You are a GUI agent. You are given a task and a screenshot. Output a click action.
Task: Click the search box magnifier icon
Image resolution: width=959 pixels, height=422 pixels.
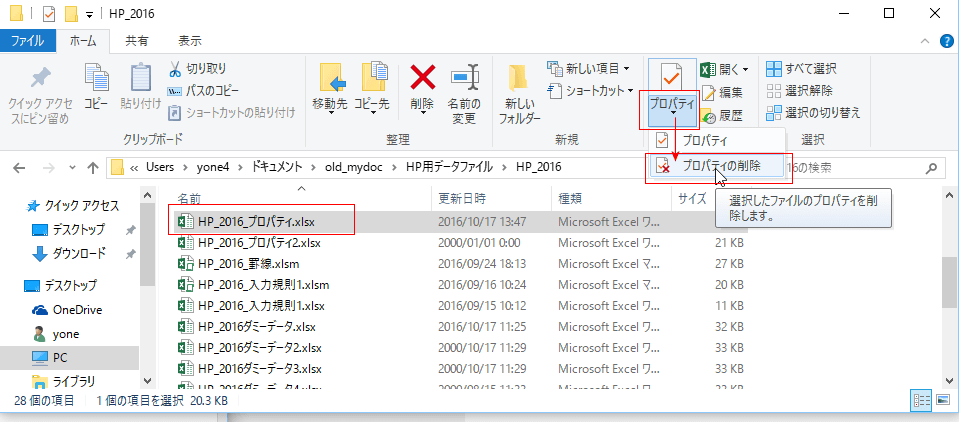931,167
